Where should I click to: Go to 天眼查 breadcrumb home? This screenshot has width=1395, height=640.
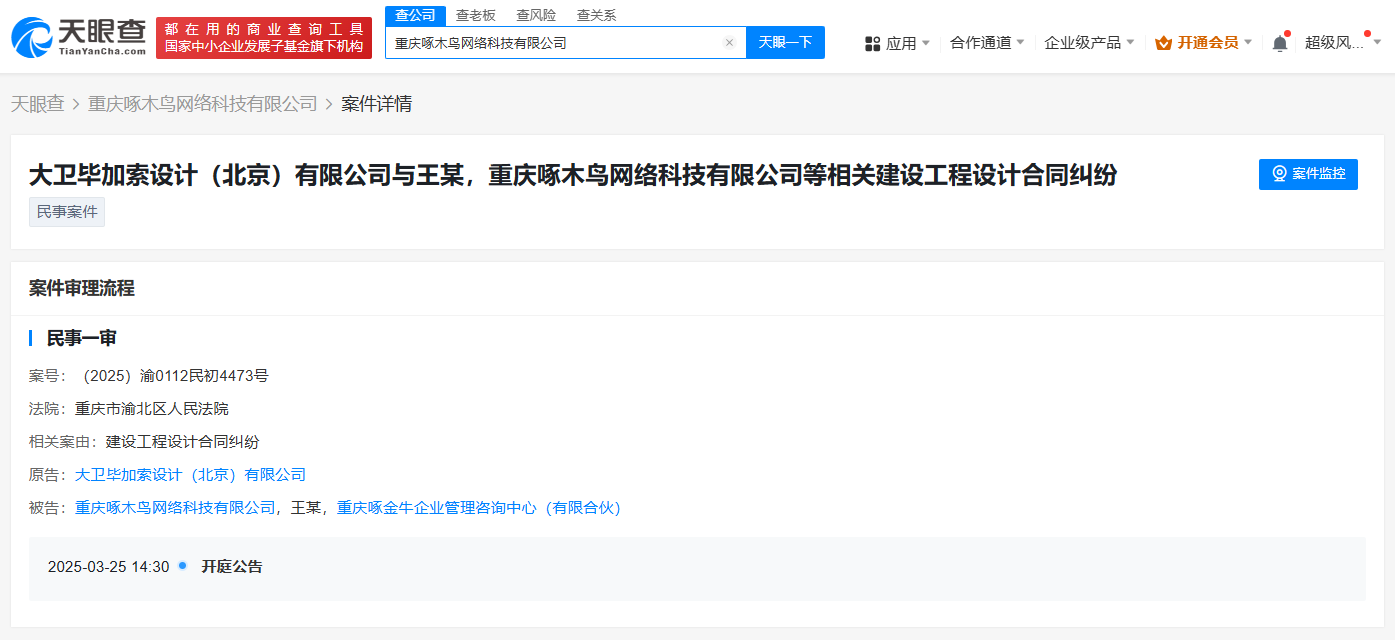pyautogui.click(x=37, y=104)
